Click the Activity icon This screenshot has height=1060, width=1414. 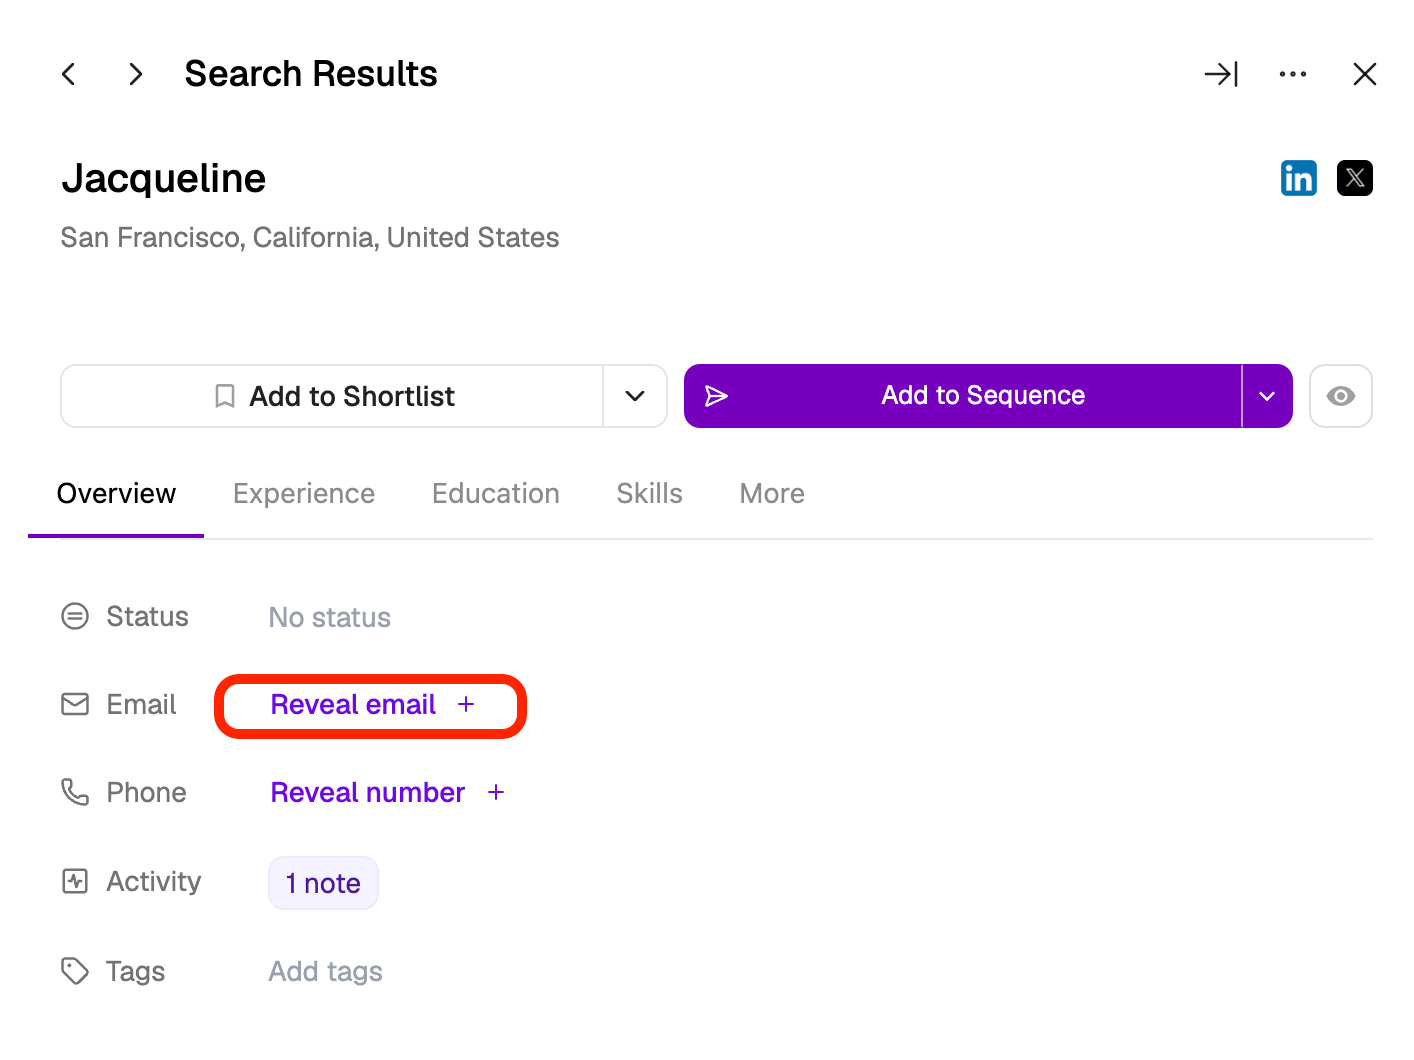(75, 881)
